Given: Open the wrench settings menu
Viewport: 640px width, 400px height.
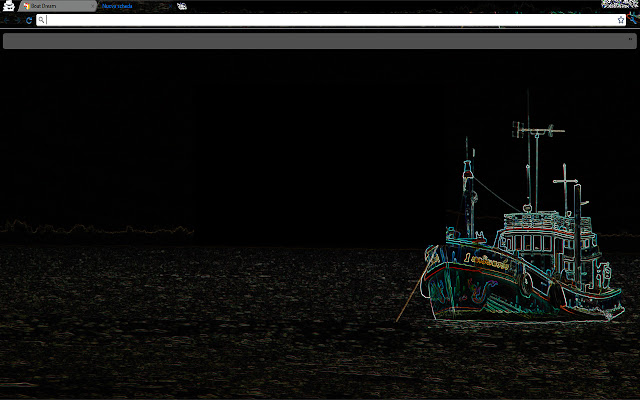Looking at the screenshot, I should (x=633, y=19).
